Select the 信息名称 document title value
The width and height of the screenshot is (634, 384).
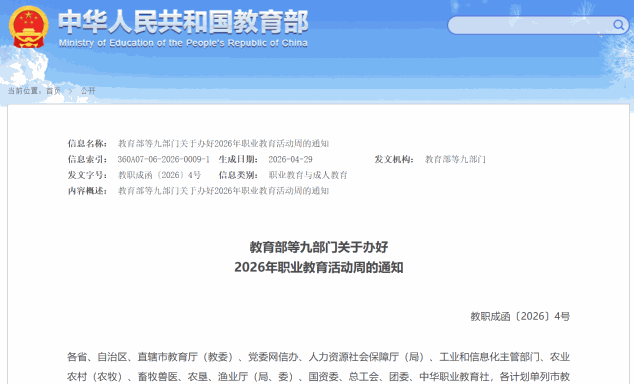[x=223, y=143]
